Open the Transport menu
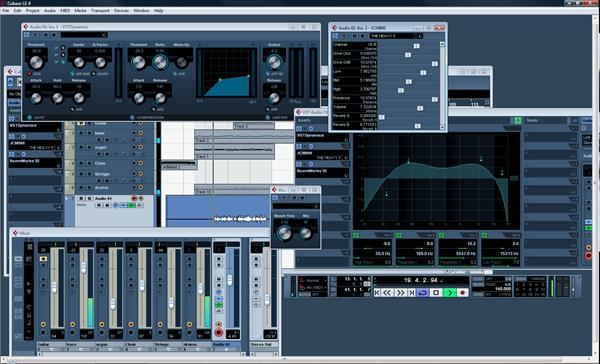Image resolution: width=600 pixels, height=364 pixels. 100,11
